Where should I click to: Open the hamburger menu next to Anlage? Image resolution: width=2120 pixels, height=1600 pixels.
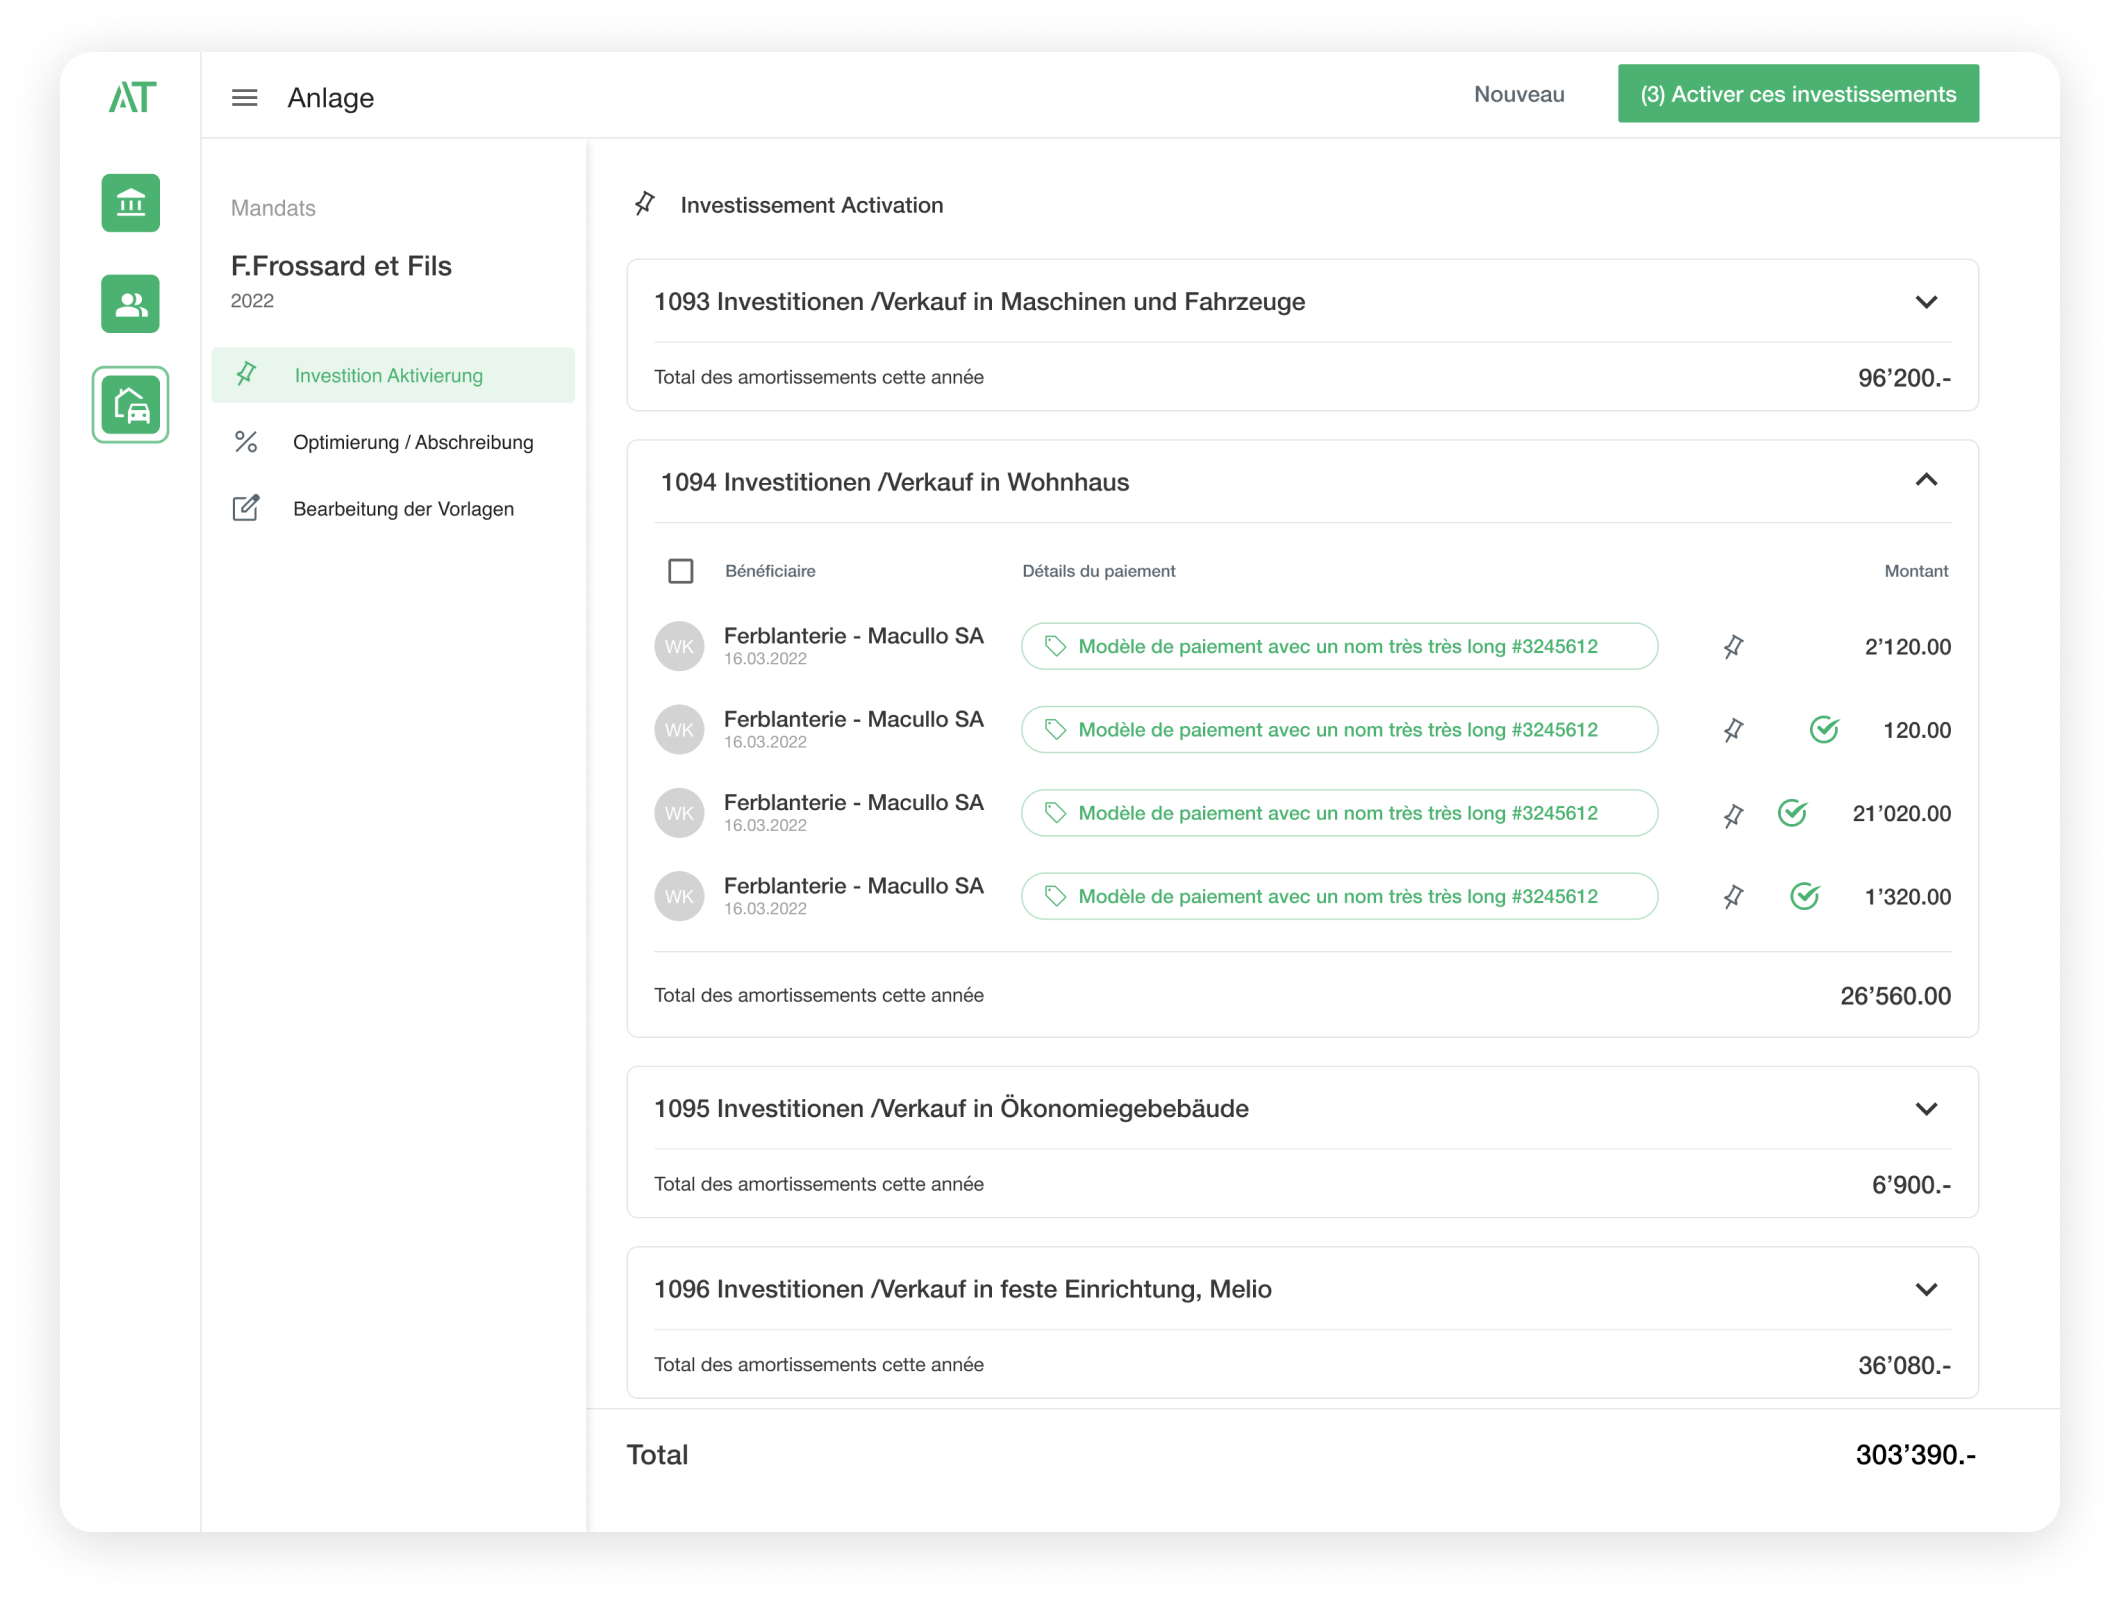tap(244, 98)
